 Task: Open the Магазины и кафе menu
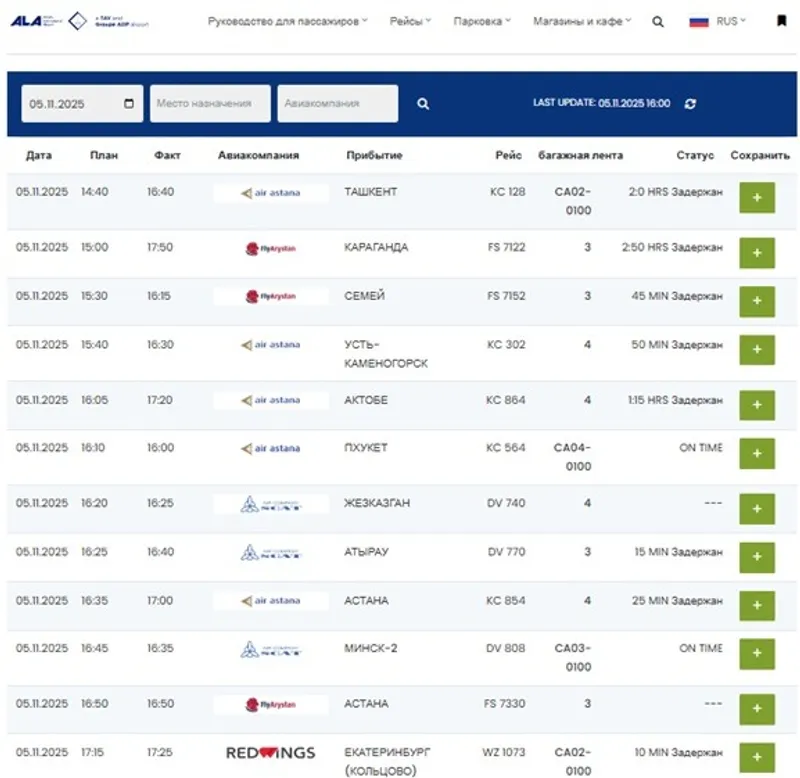click(582, 21)
